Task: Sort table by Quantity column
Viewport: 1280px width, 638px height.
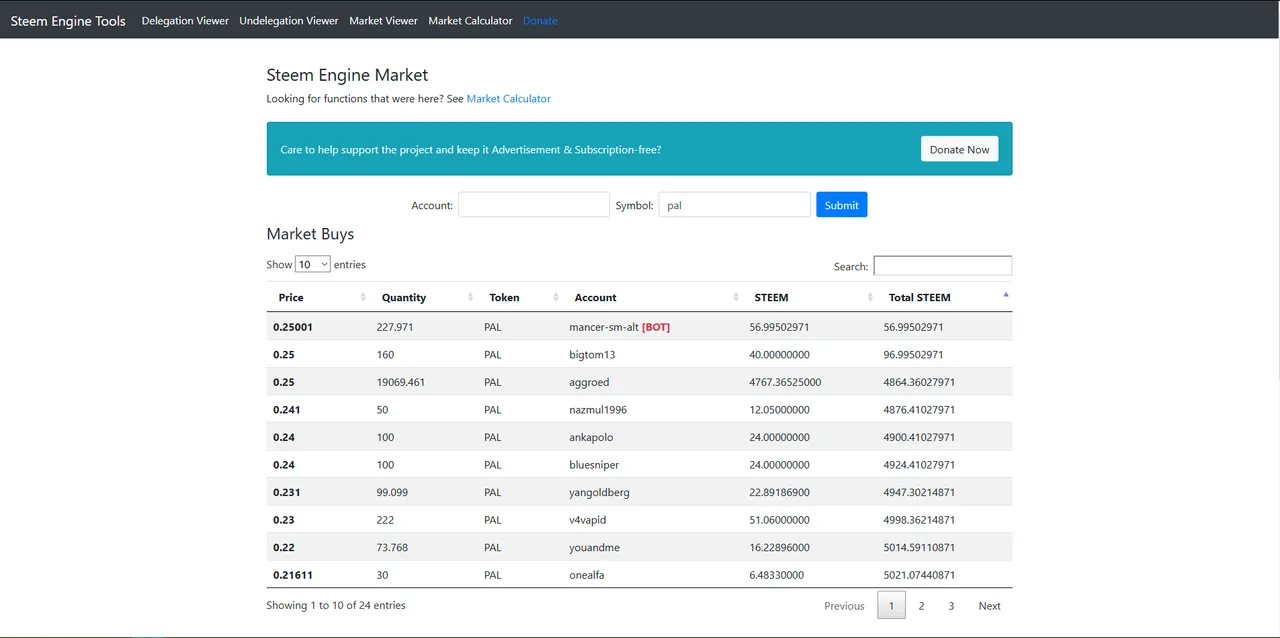Action: point(424,297)
